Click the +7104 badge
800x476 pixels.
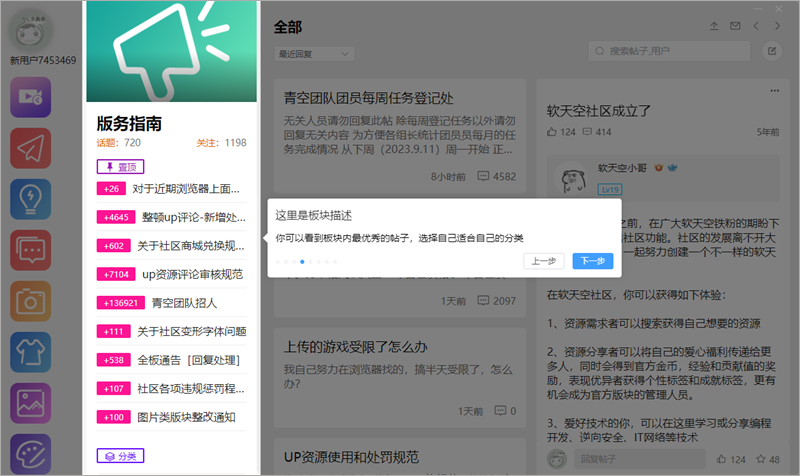point(116,274)
